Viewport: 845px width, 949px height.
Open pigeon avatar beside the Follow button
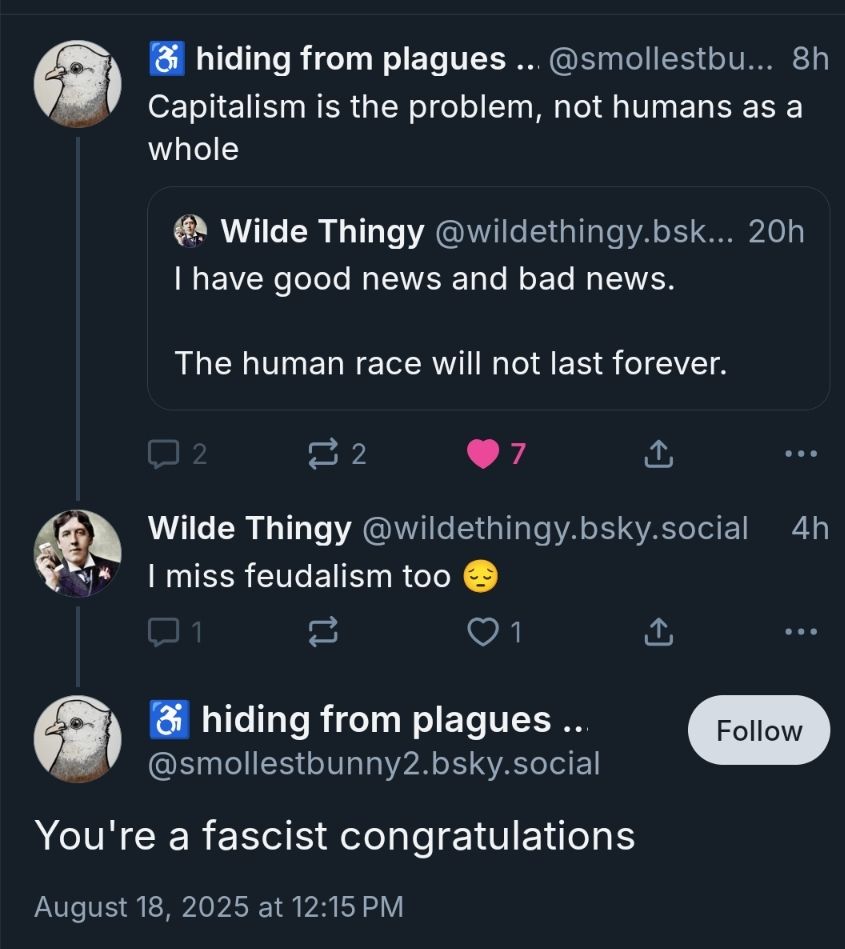[x=78, y=739]
